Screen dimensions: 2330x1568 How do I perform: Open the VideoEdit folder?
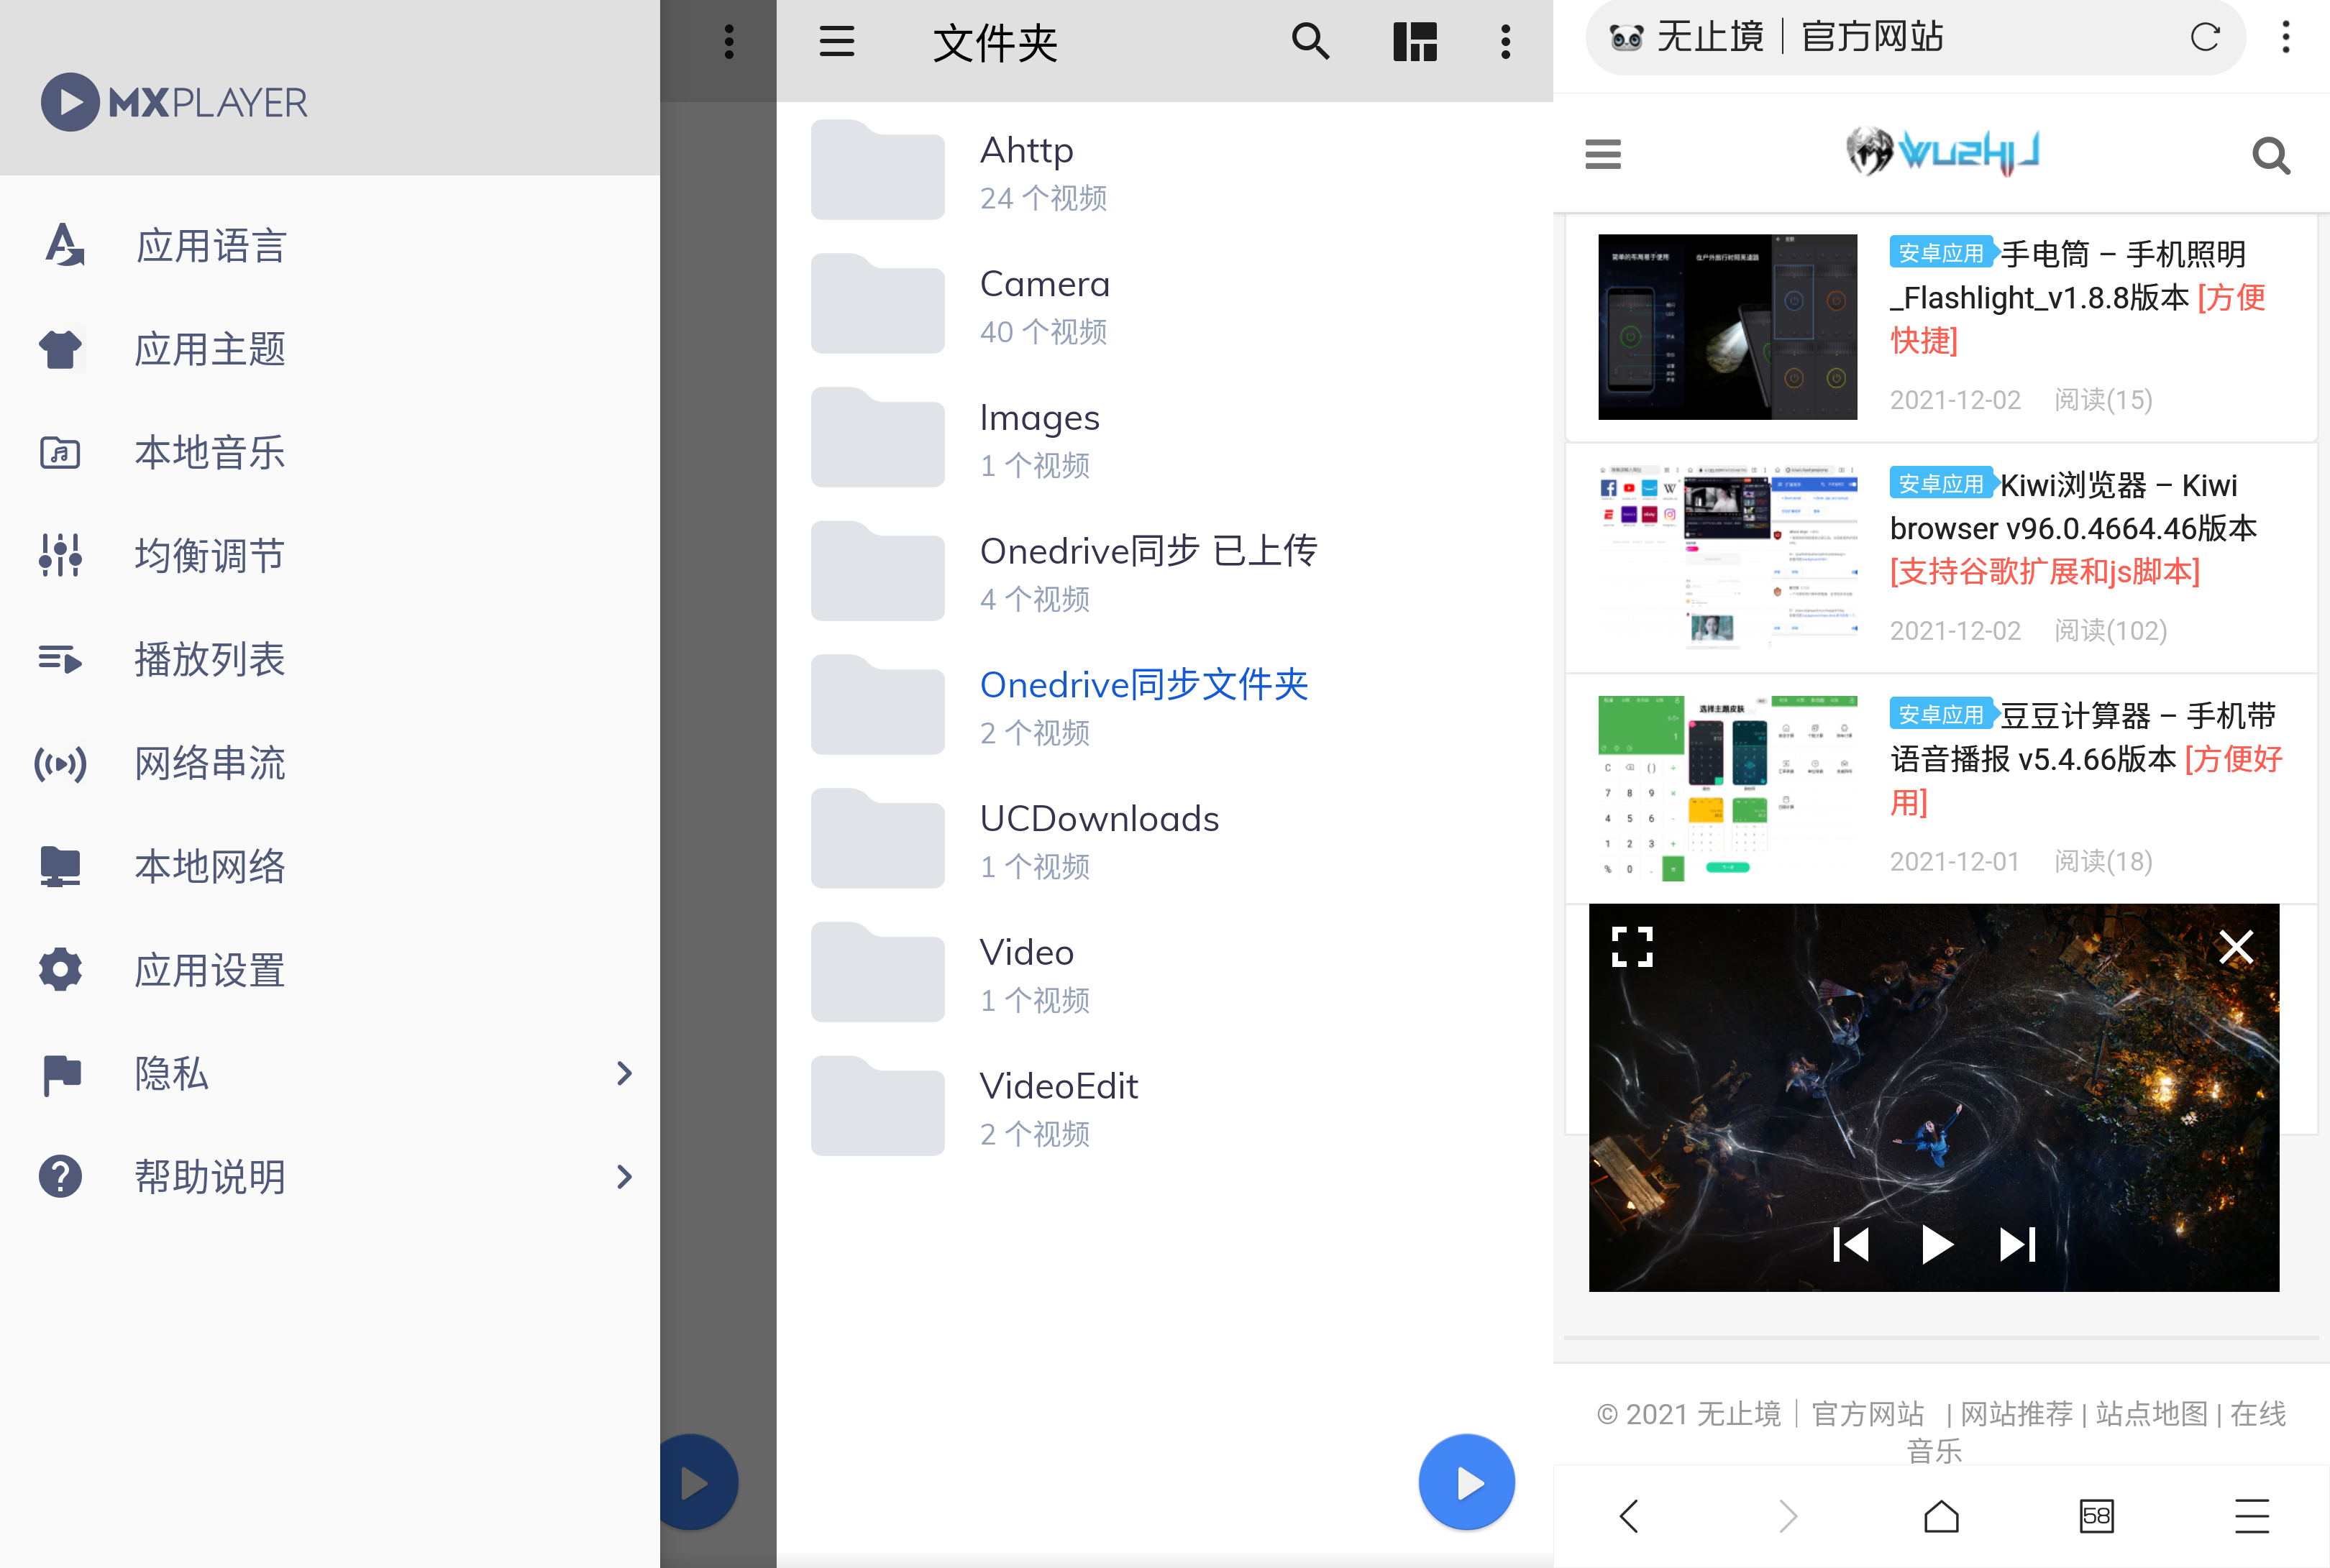coord(1164,1107)
